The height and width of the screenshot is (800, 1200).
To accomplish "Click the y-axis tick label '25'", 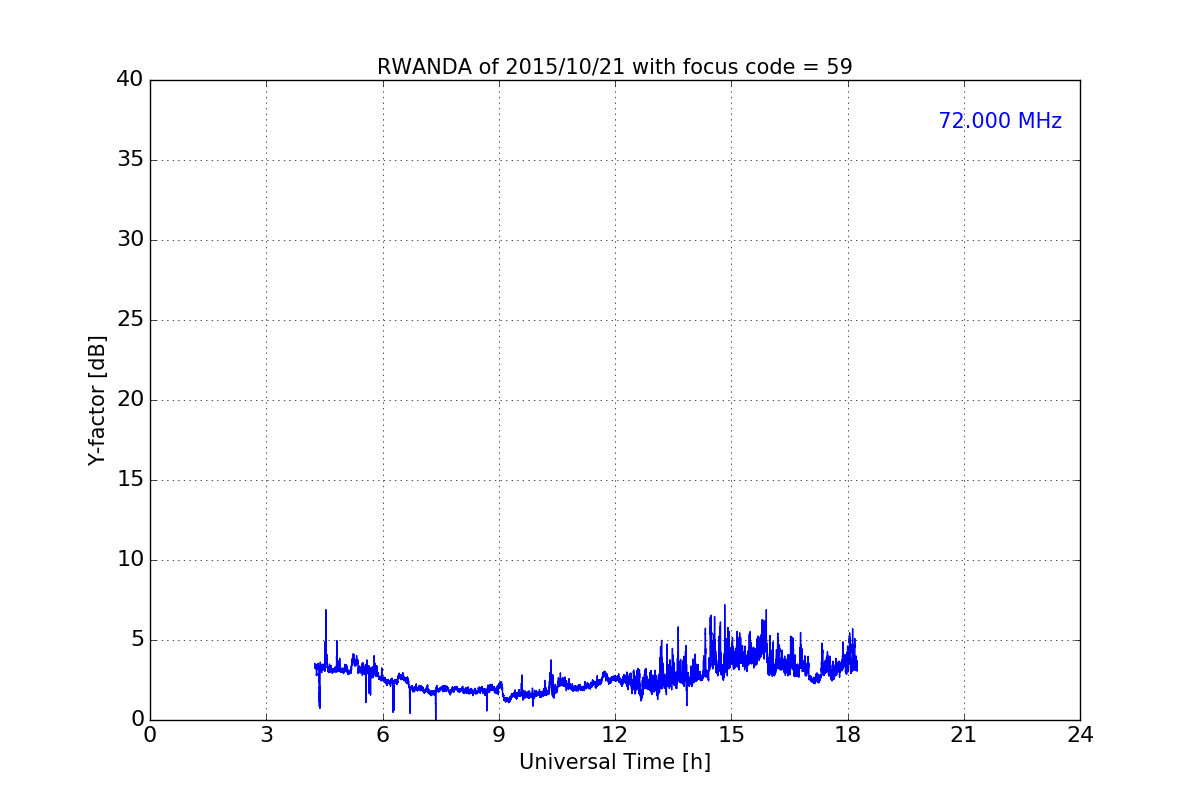I will point(130,320).
